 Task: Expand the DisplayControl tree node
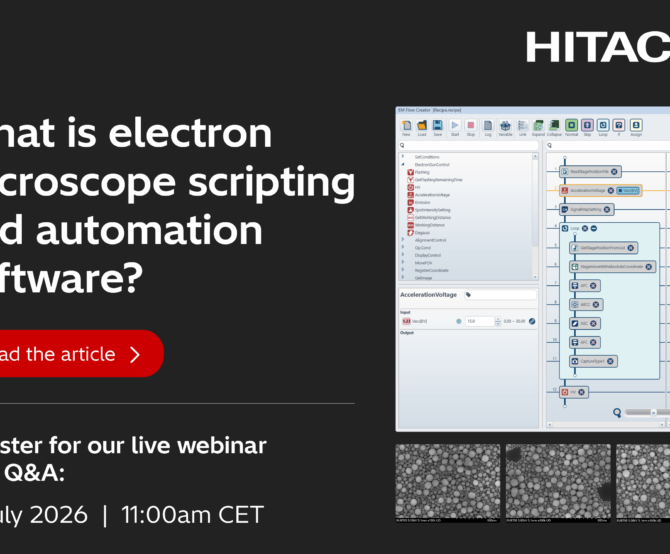(403, 255)
